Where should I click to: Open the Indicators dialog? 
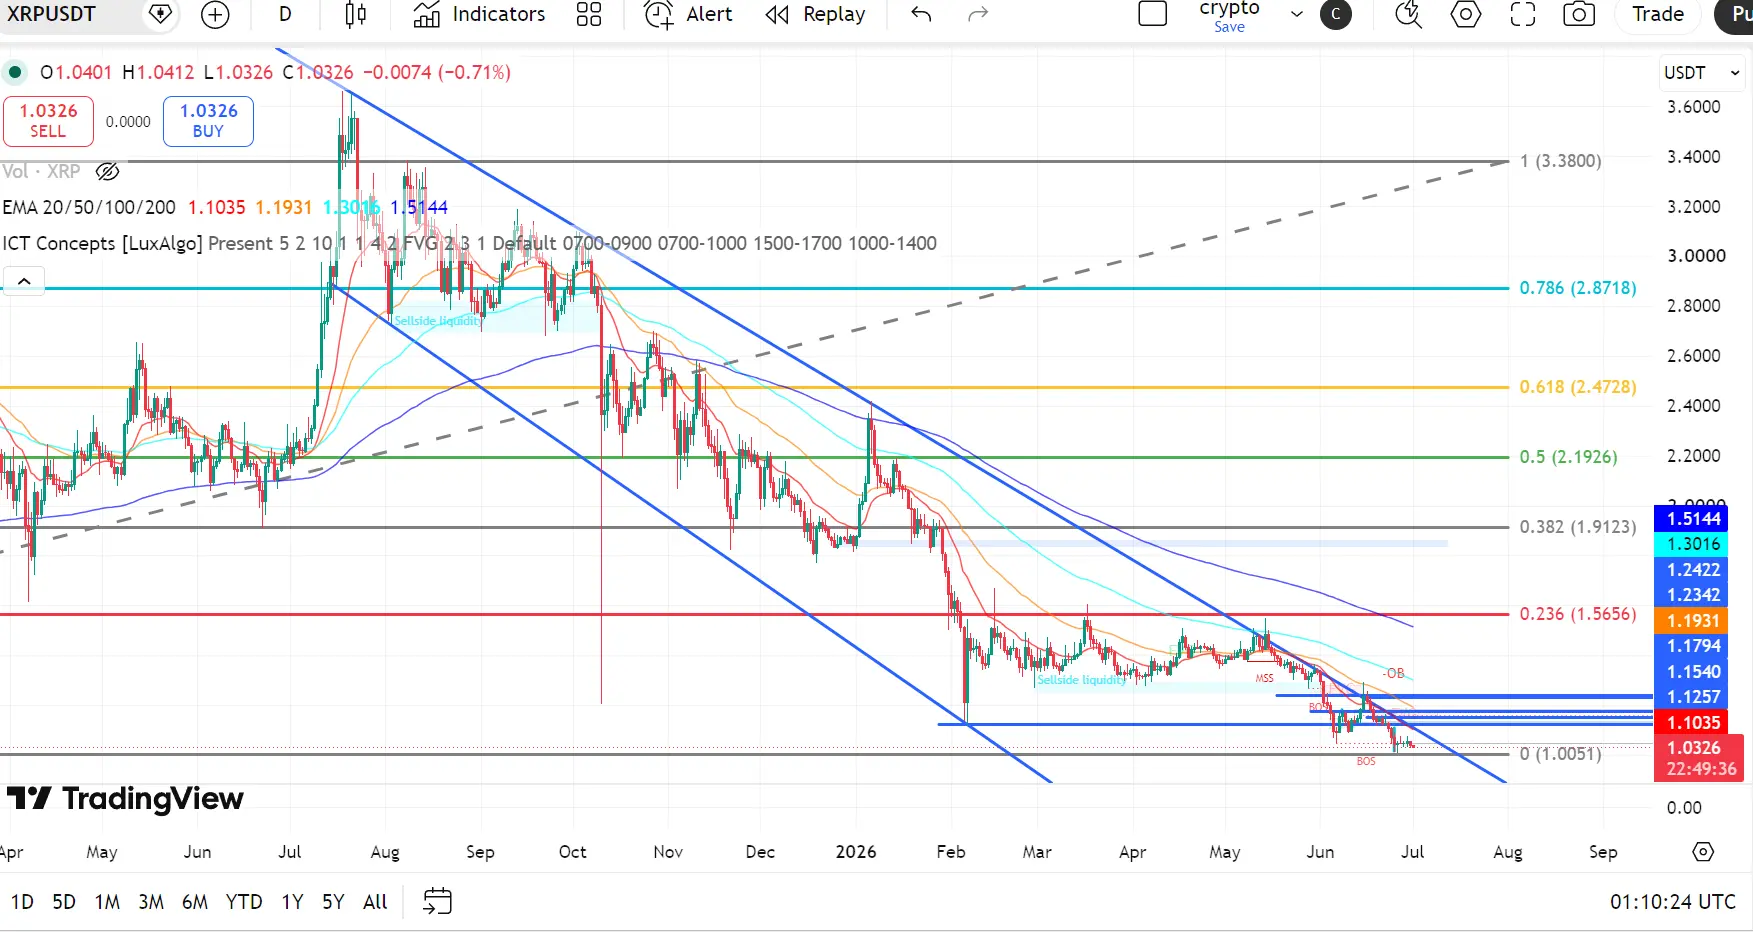[479, 14]
